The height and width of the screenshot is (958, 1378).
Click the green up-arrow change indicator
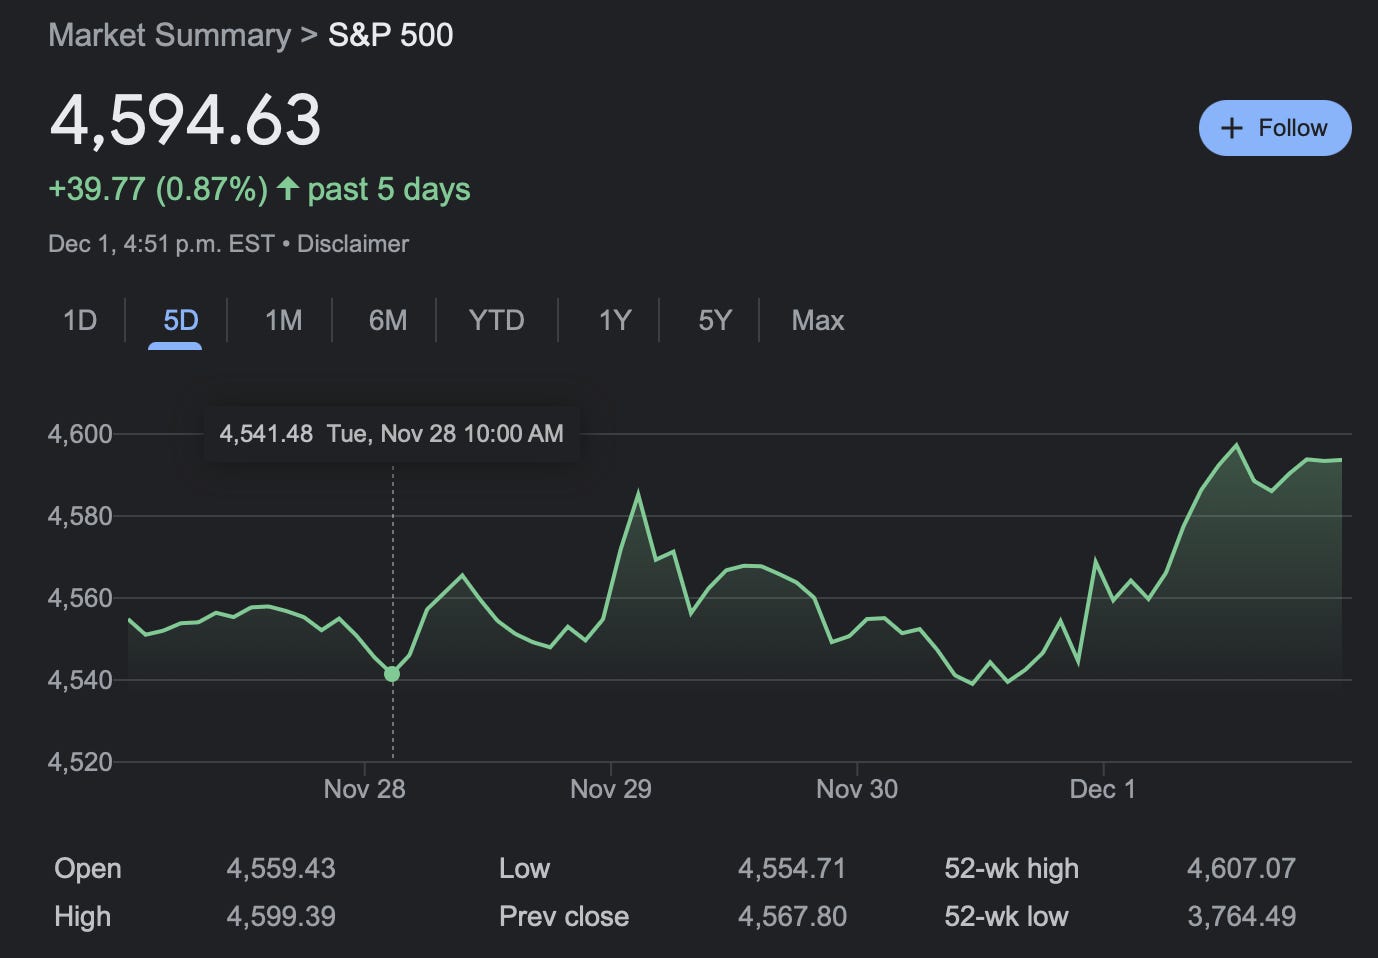point(288,188)
